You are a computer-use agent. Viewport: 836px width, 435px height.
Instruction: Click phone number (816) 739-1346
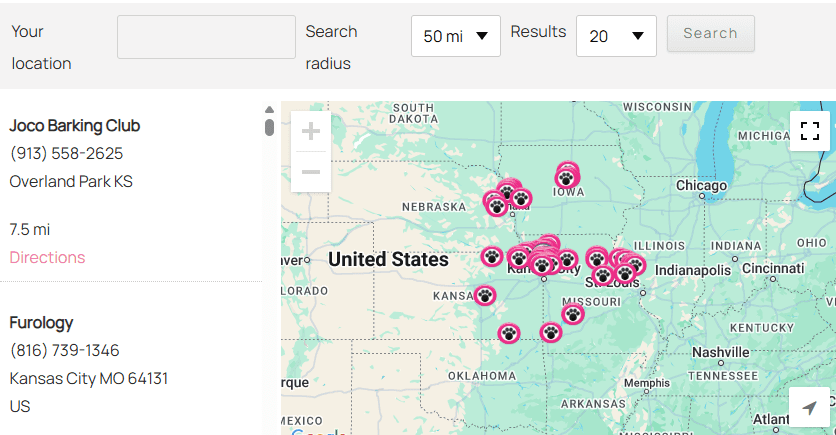click(65, 351)
